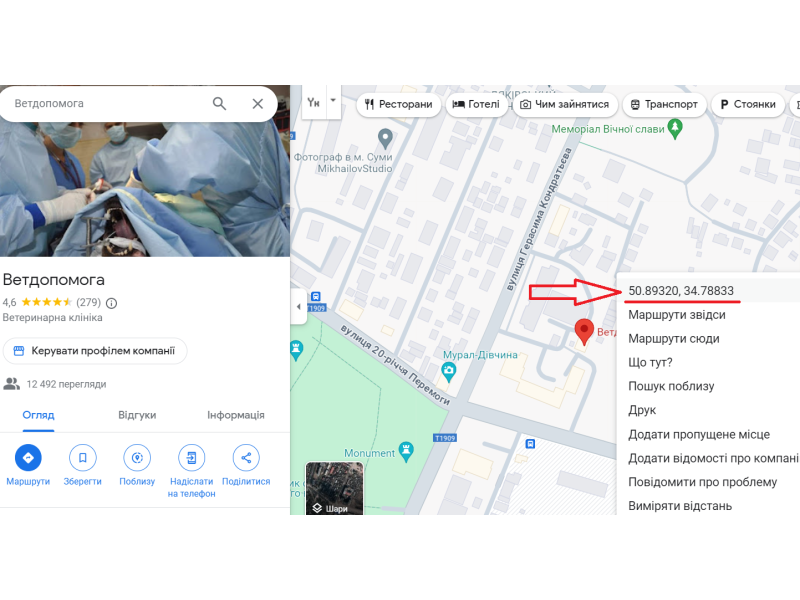
Task: Switch to the Відгуки tab
Action: click(137, 415)
